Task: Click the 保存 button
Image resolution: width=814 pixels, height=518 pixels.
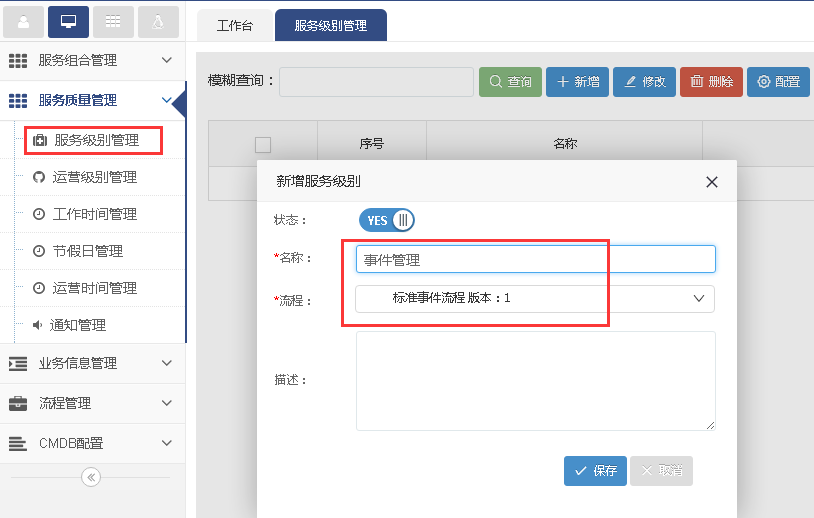Action: pos(595,471)
